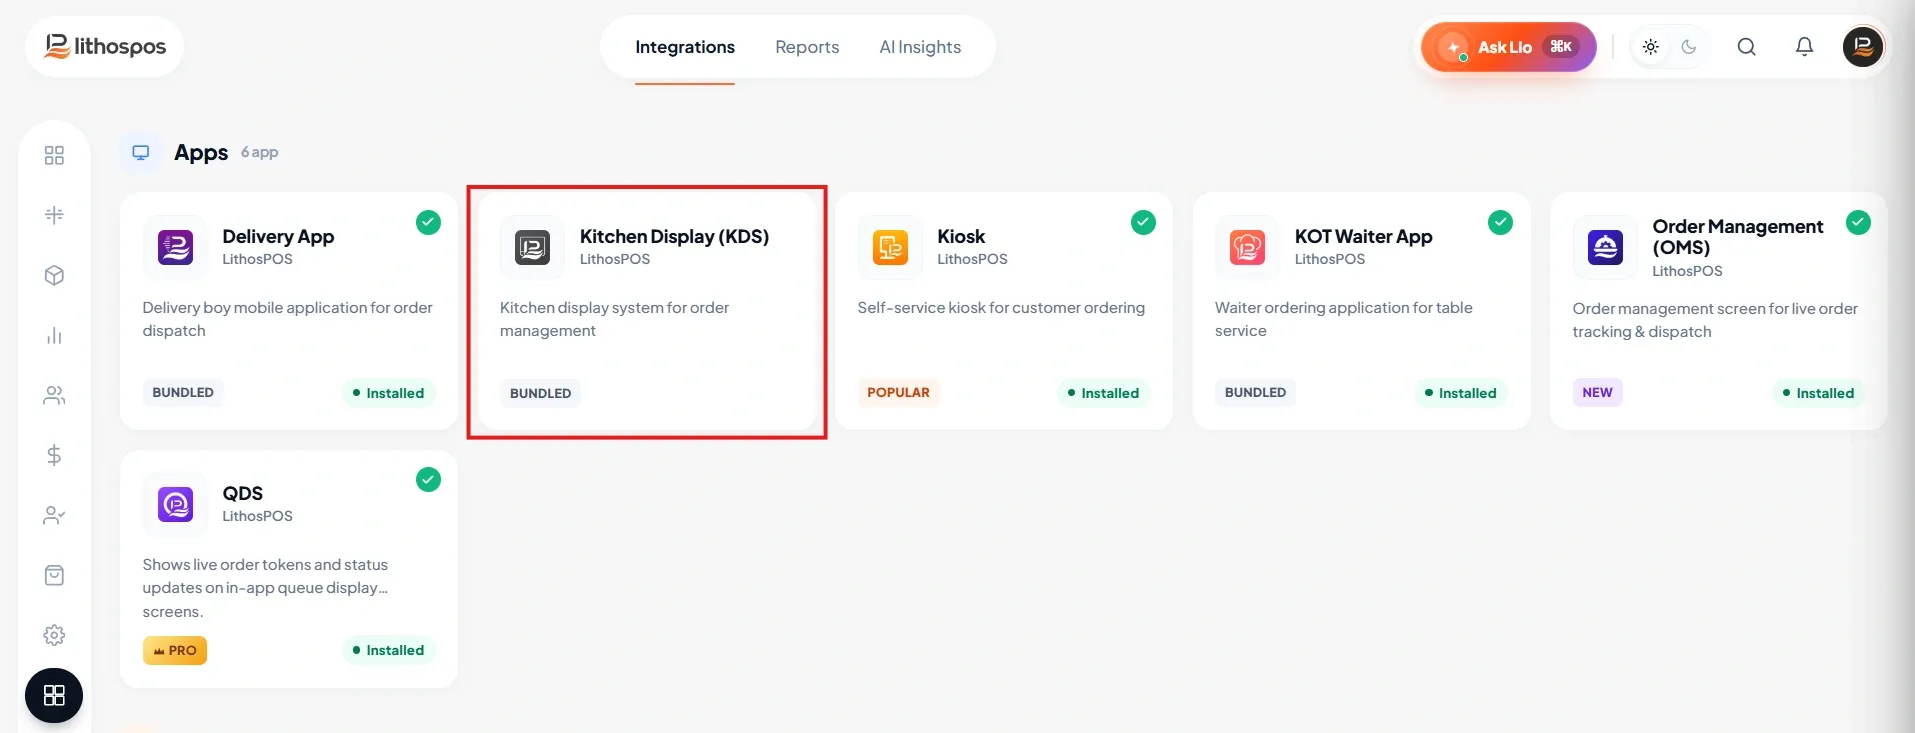
Task: Open the profile avatar menu
Action: click(1862, 47)
